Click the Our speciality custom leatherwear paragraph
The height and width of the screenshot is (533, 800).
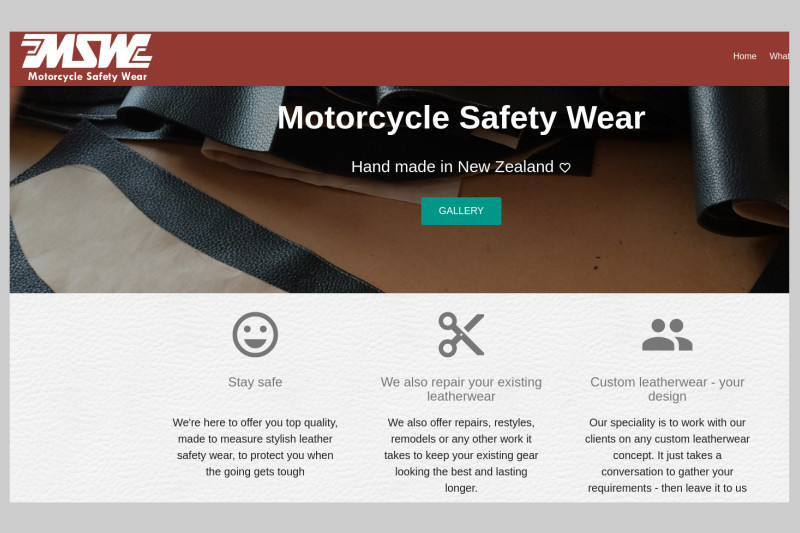(667, 455)
